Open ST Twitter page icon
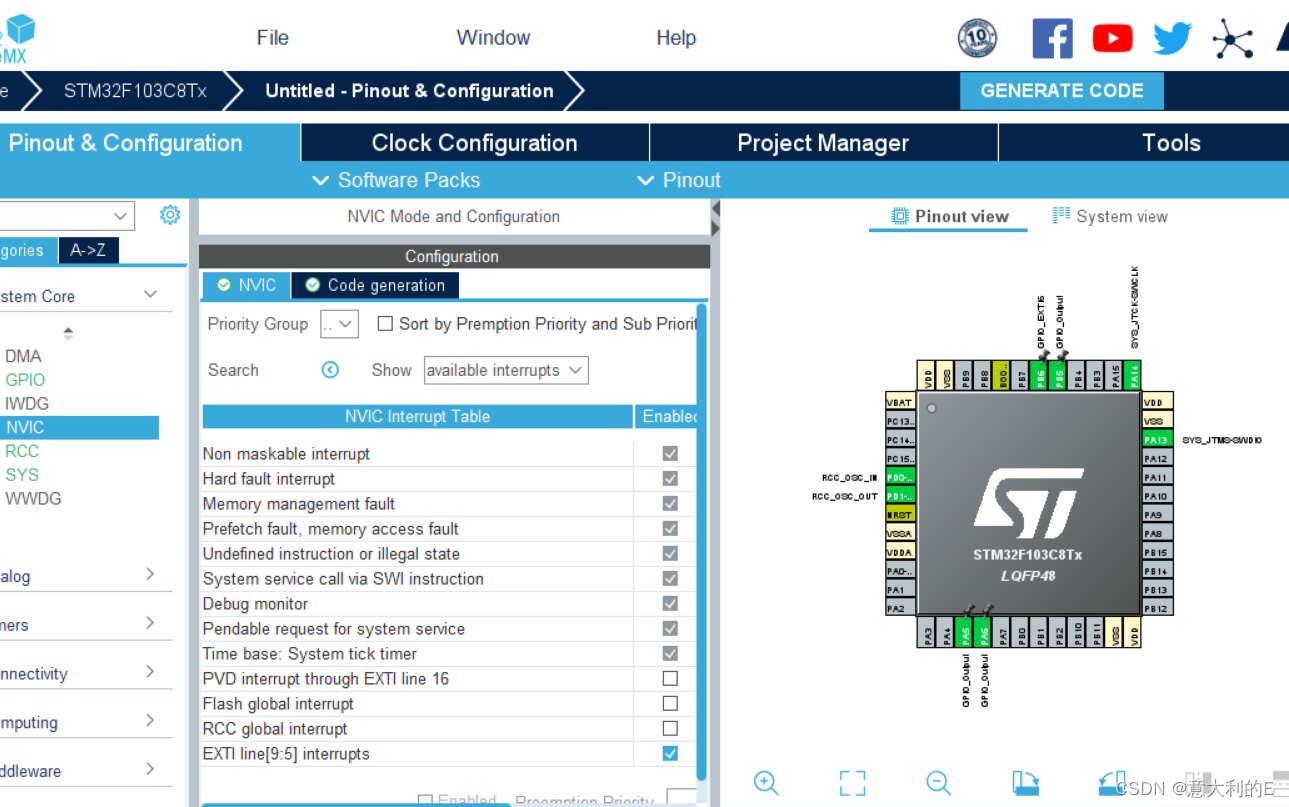 (1172, 39)
